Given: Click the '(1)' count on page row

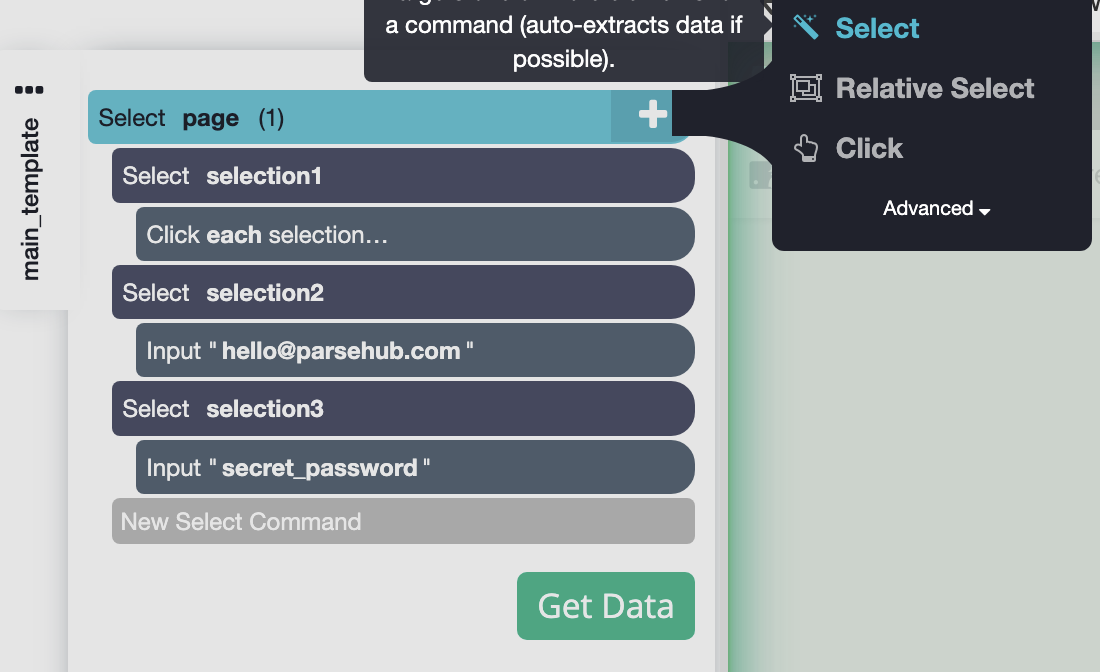Looking at the screenshot, I should tap(271, 118).
